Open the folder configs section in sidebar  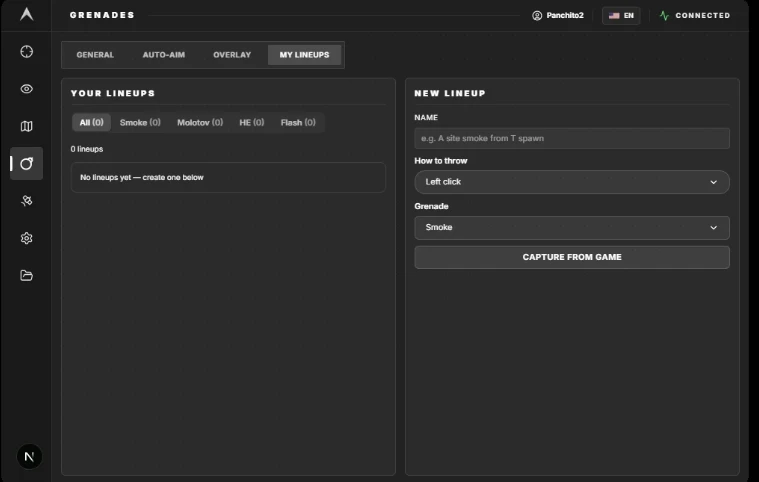[27, 275]
